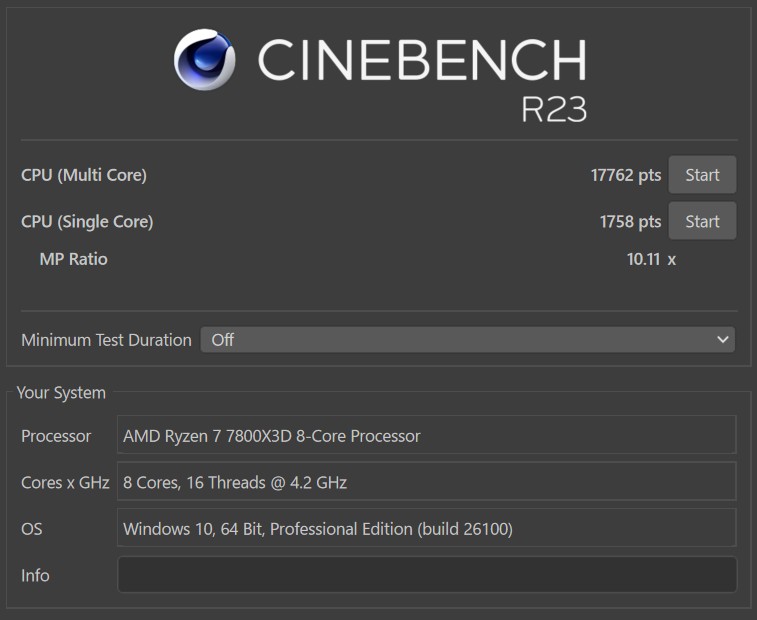The width and height of the screenshot is (757, 620).
Task: Click the 'Cores x GHz' label
Action: tap(65, 482)
